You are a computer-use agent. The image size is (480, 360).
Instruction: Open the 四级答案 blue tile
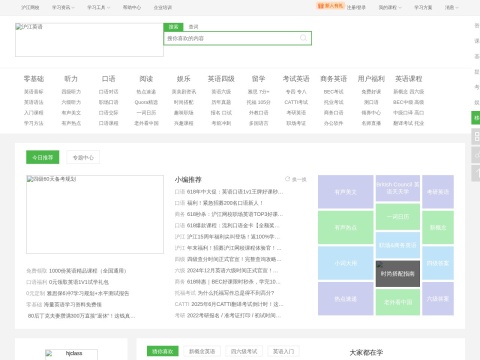438,263
